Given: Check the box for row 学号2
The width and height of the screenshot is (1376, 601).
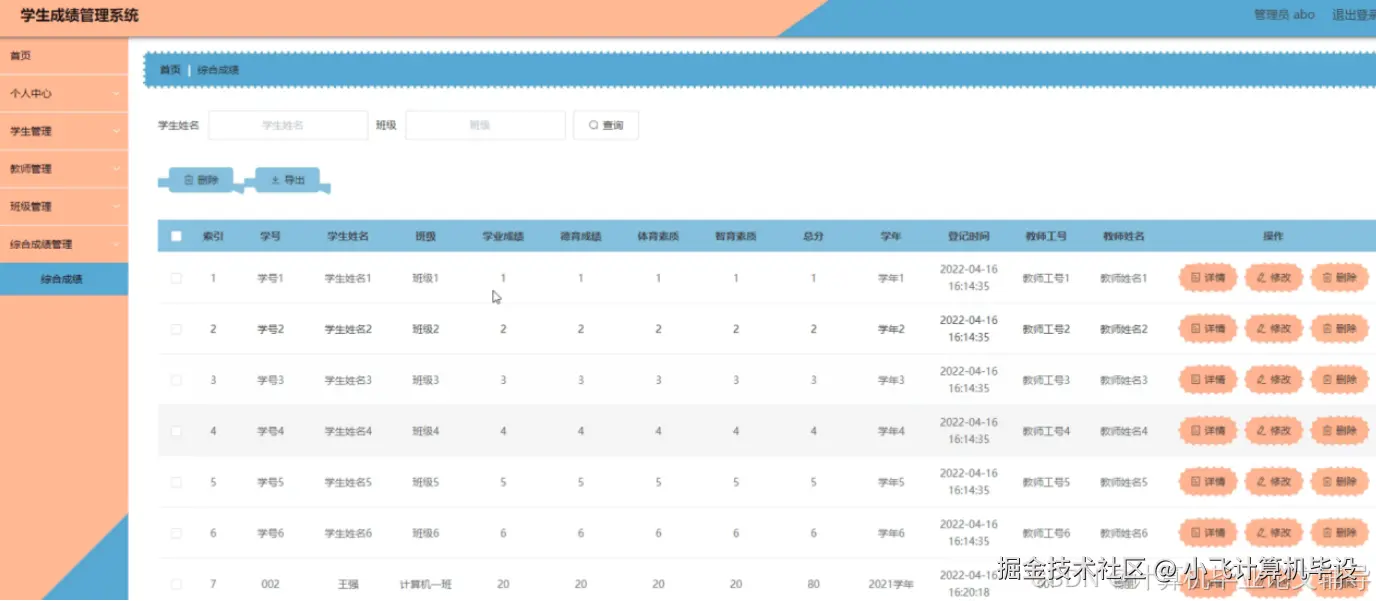Looking at the screenshot, I should coord(176,329).
